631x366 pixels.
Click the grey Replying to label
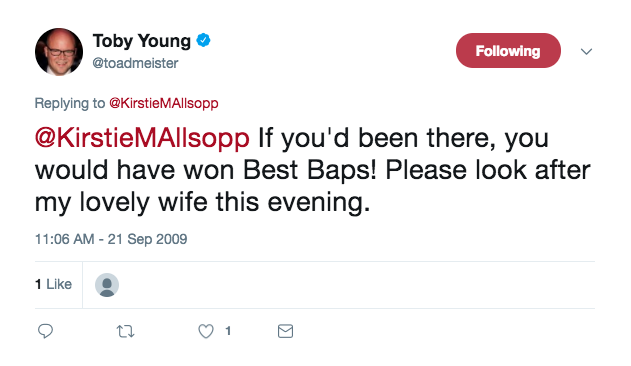tap(70, 103)
